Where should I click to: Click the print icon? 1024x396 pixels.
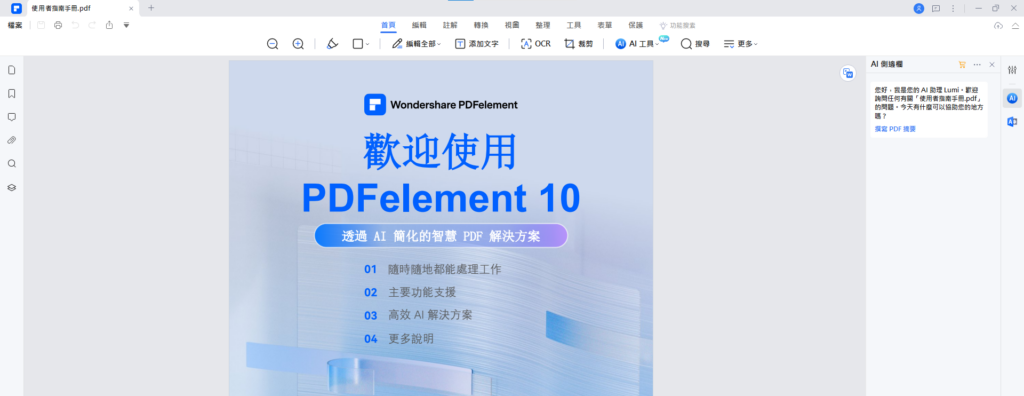[58, 25]
